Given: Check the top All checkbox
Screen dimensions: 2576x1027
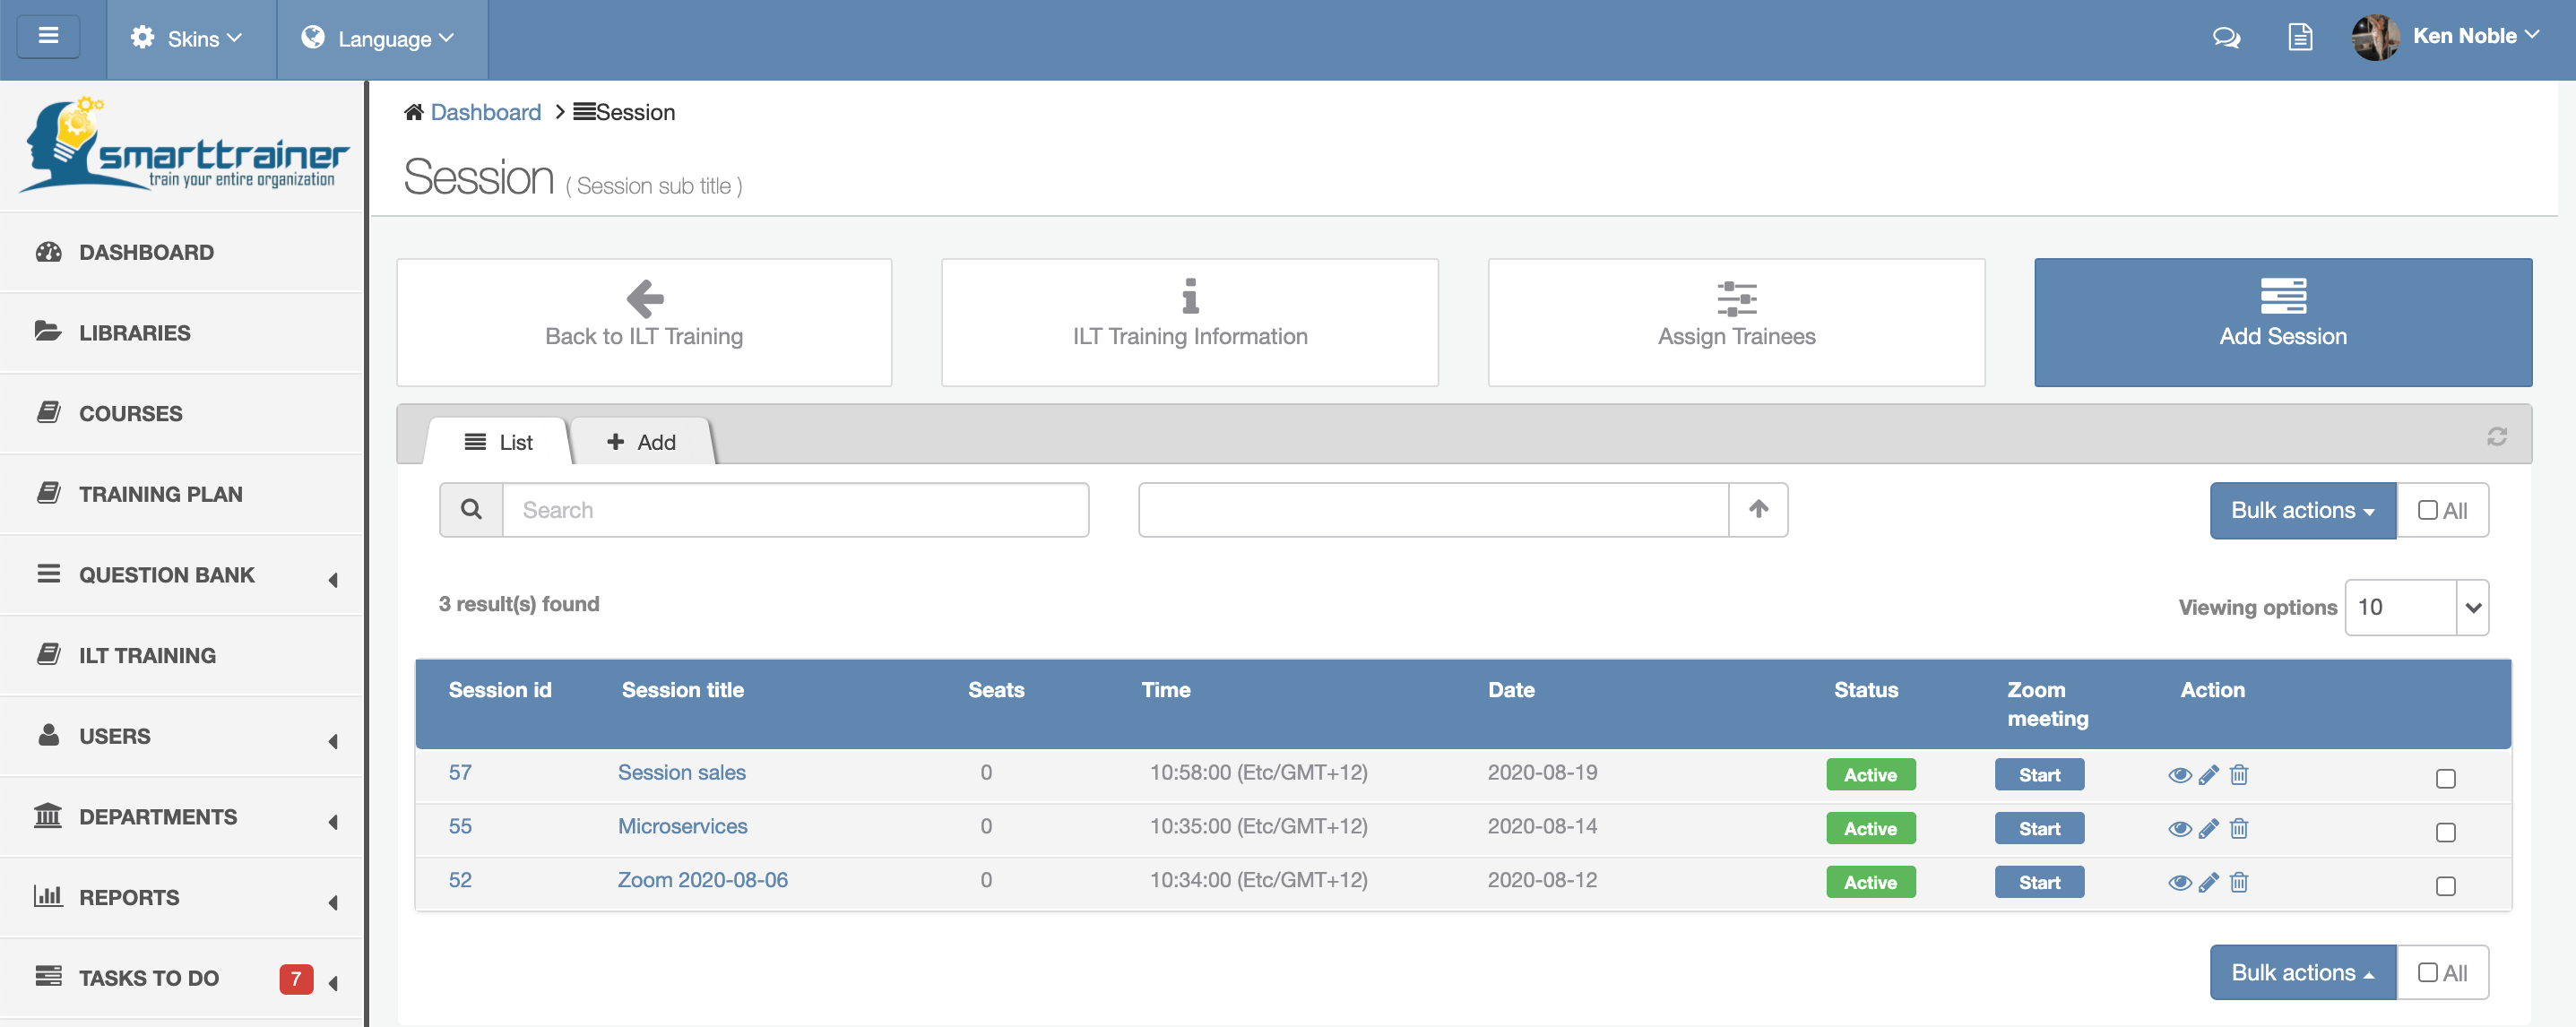Looking at the screenshot, I should pos(2427,510).
